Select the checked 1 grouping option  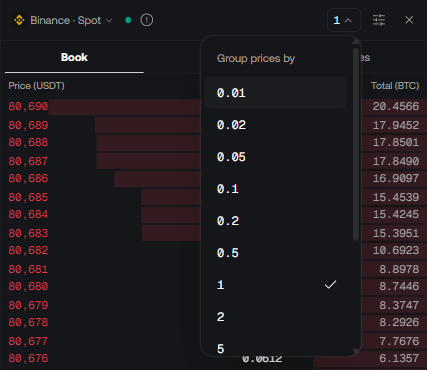[276, 285]
